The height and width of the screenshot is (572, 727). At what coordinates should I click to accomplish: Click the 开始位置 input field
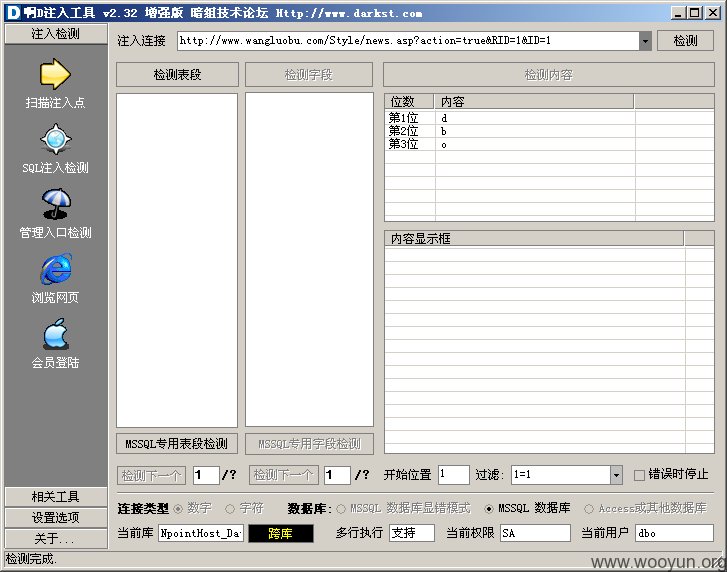pyautogui.click(x=453, y=475)
